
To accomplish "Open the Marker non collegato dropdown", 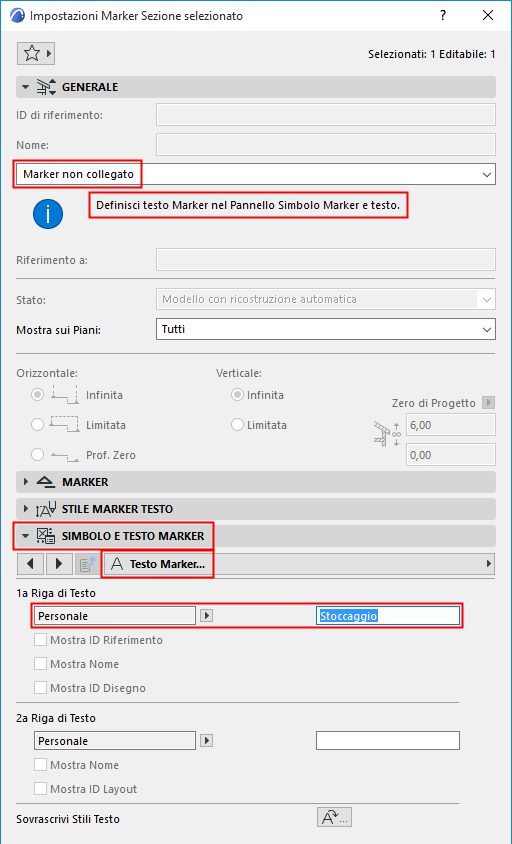I will (x=256, y=174).
